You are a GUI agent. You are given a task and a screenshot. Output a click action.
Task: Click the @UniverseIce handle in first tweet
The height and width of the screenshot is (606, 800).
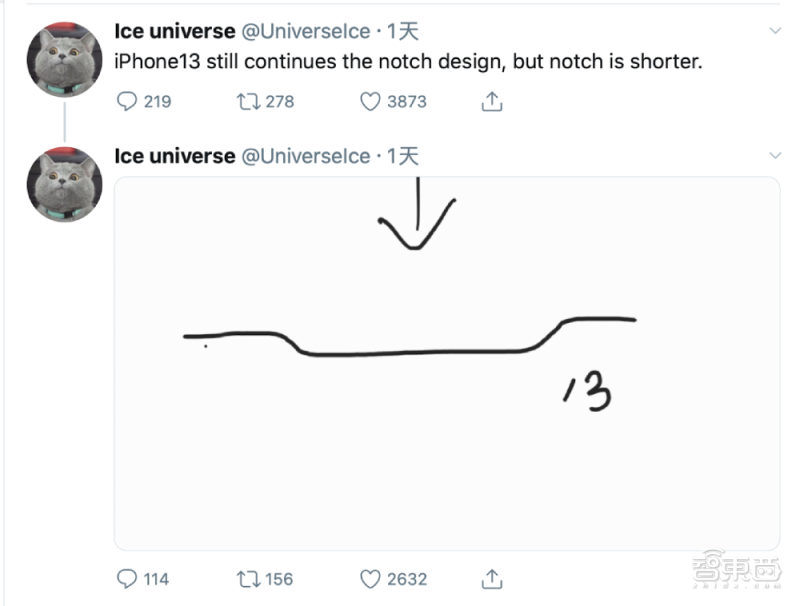[x=306, y=31]
